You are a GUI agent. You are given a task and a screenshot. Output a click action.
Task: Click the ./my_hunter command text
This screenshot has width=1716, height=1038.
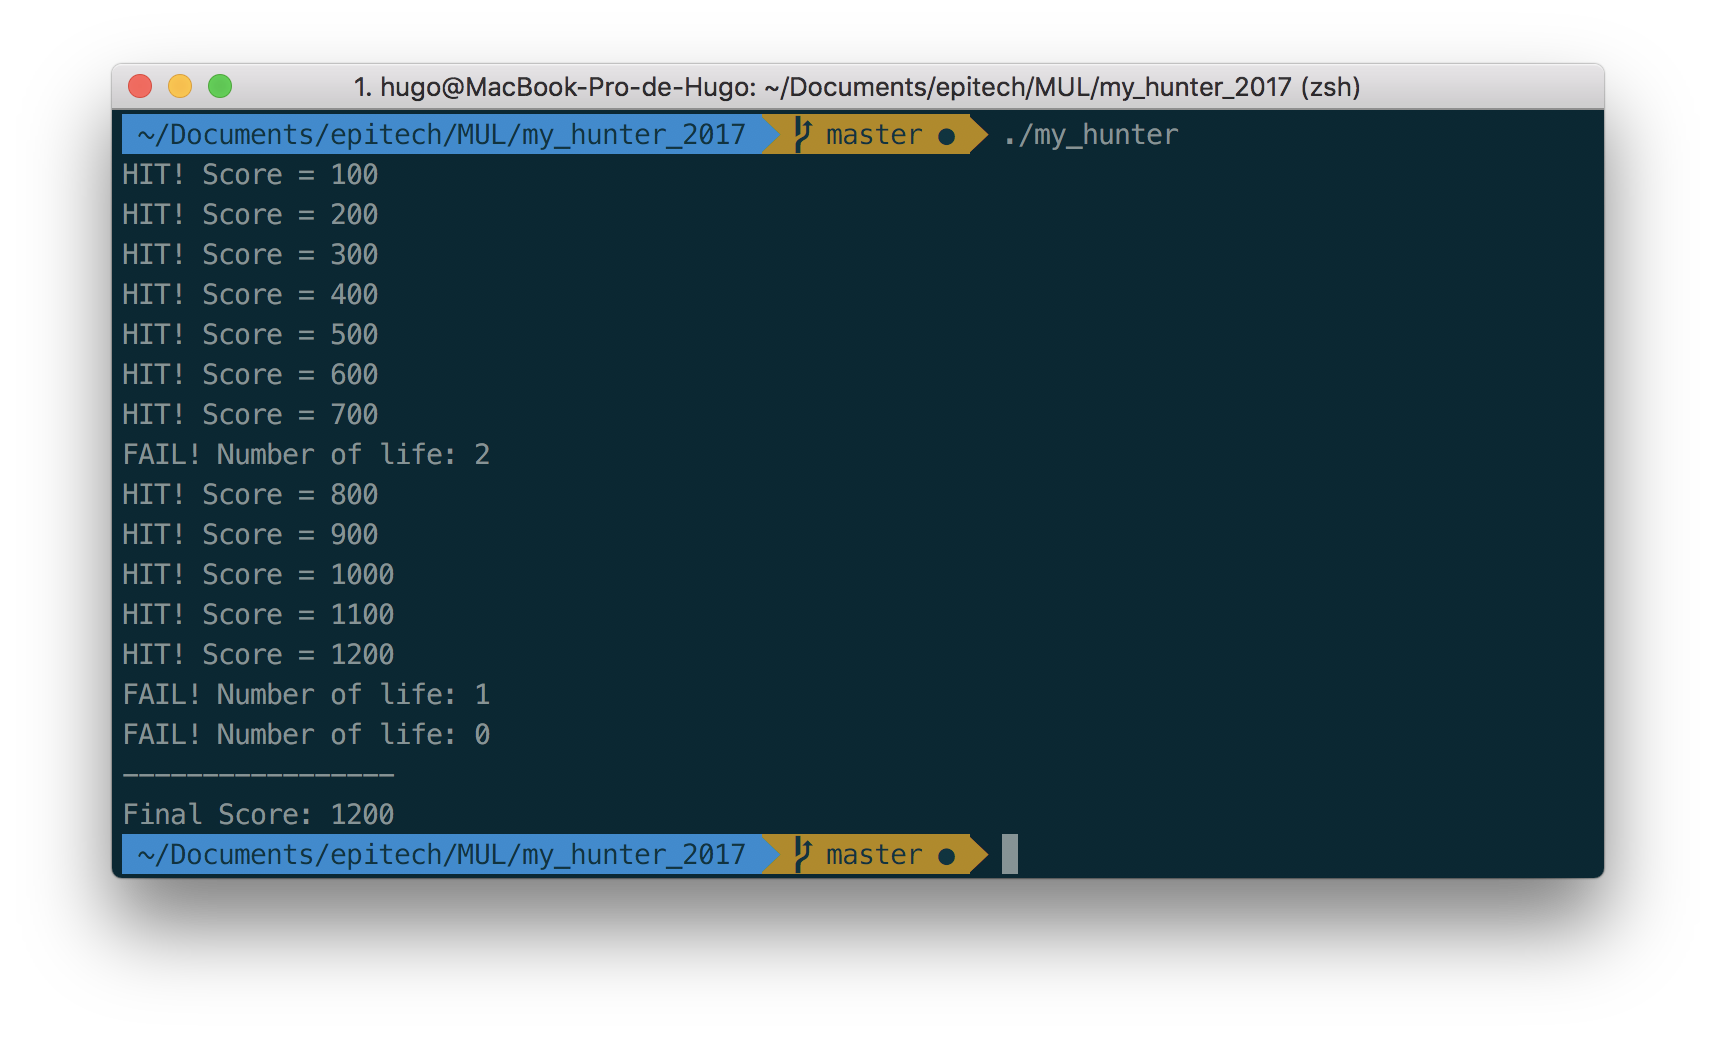pos(1090,134)
